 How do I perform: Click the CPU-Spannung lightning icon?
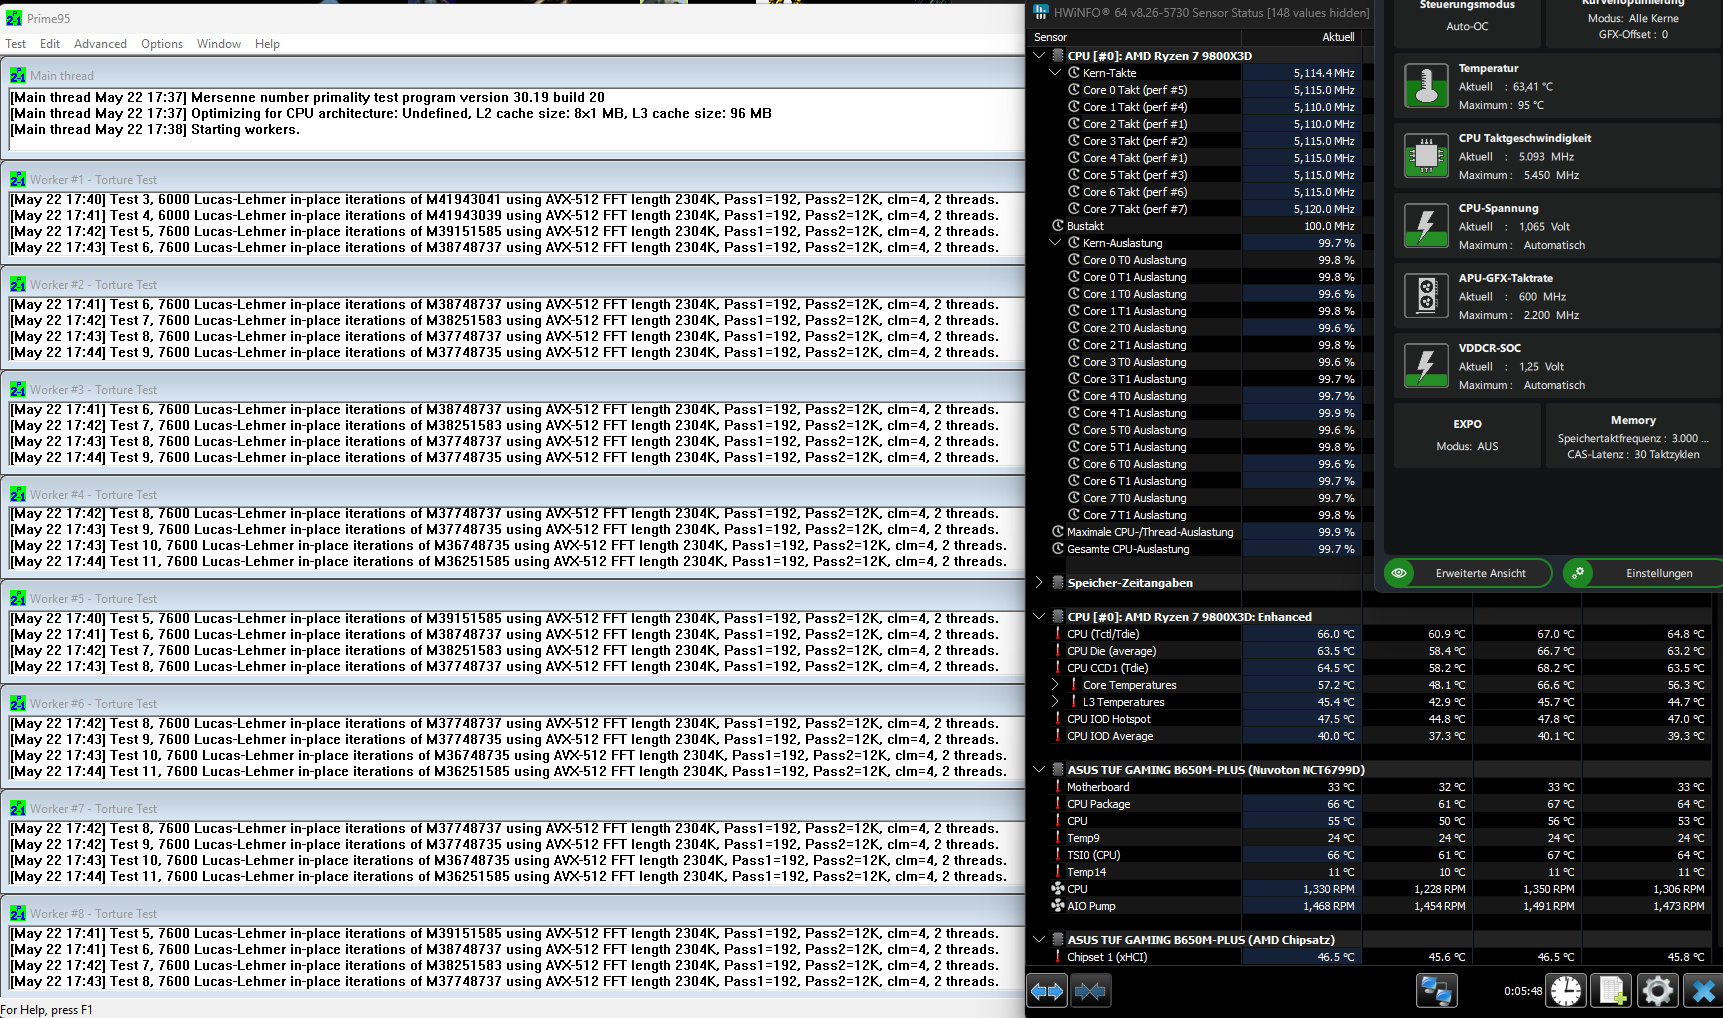1426,225
